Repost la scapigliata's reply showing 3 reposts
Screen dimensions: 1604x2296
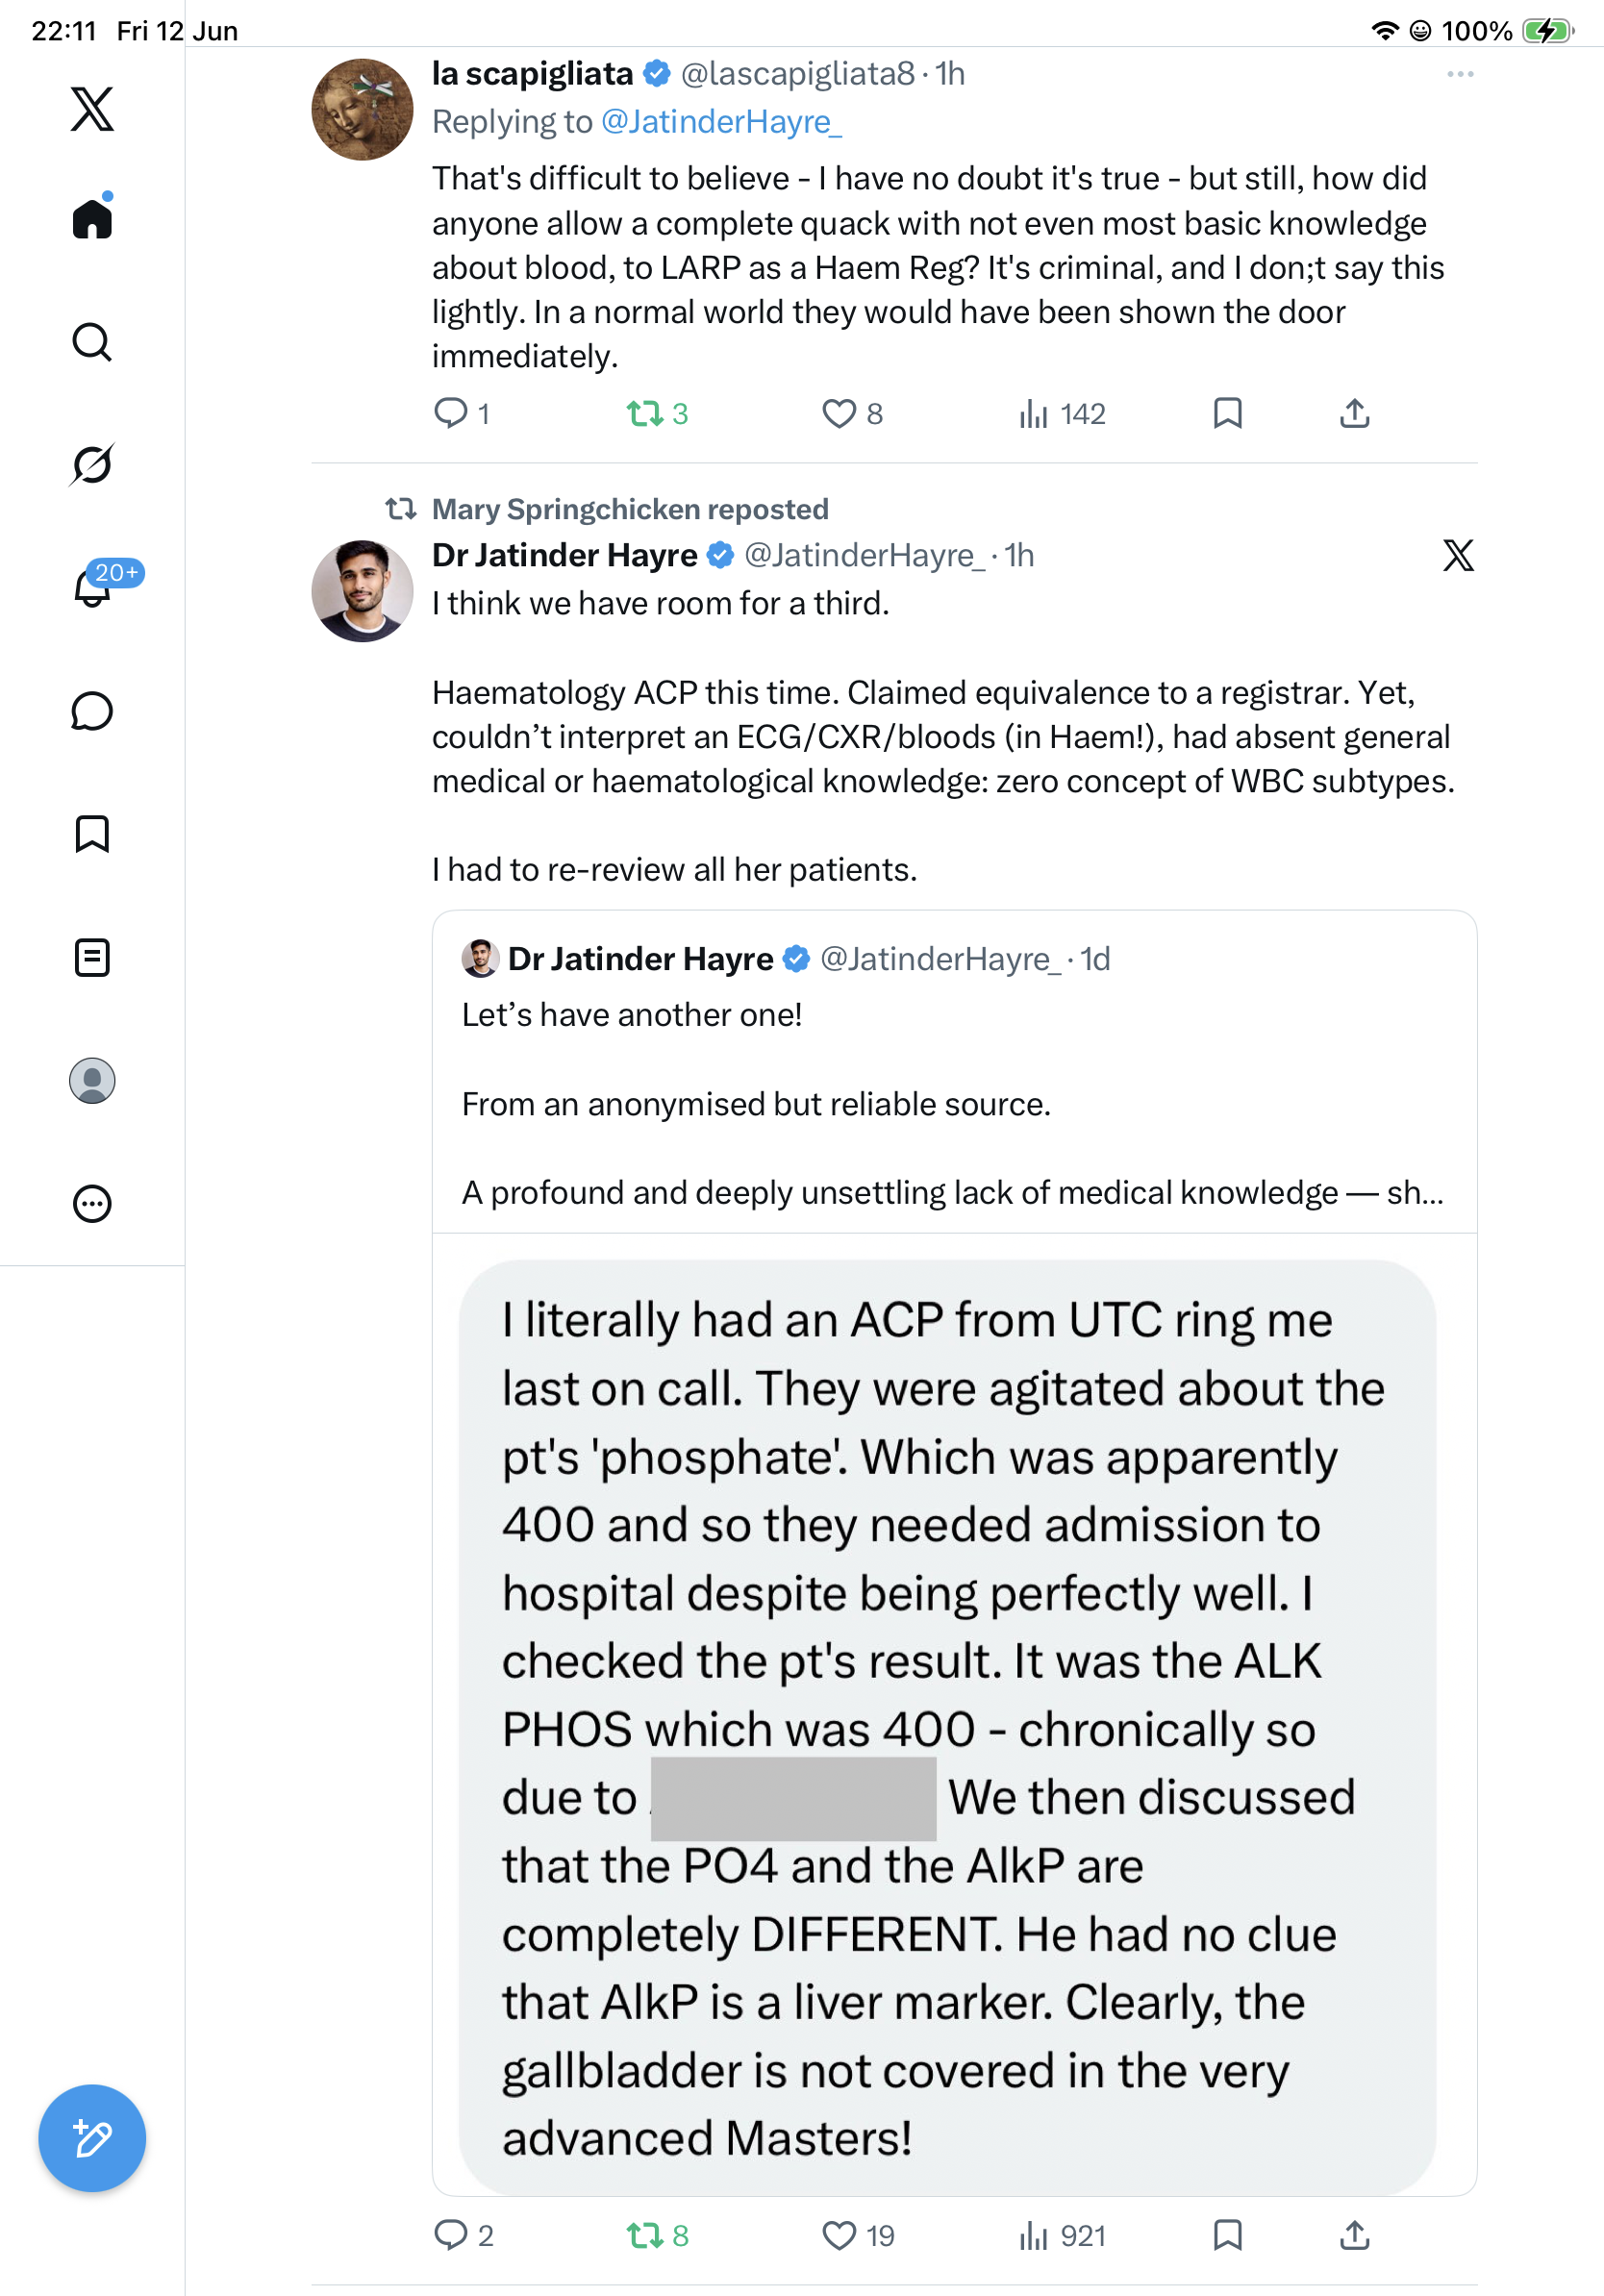point(657,413)
